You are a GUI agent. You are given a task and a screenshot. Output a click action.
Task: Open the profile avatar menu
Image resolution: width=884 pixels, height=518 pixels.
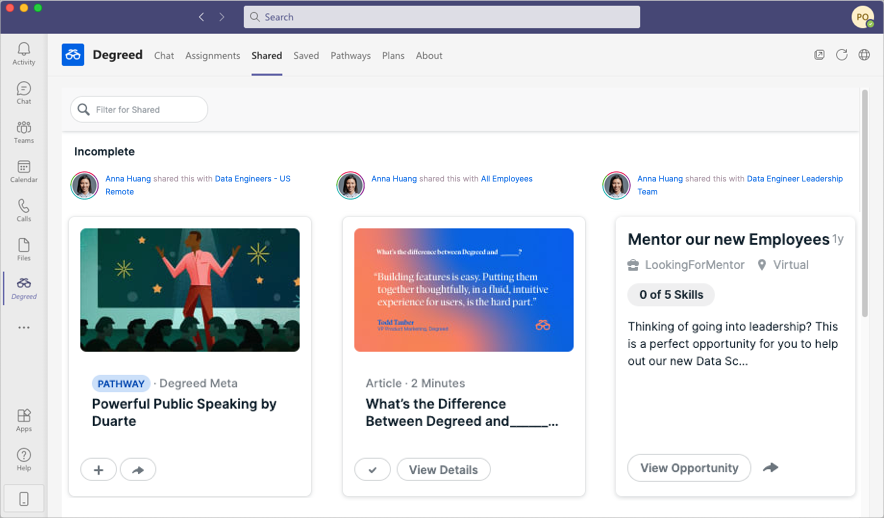pos(863,17)
